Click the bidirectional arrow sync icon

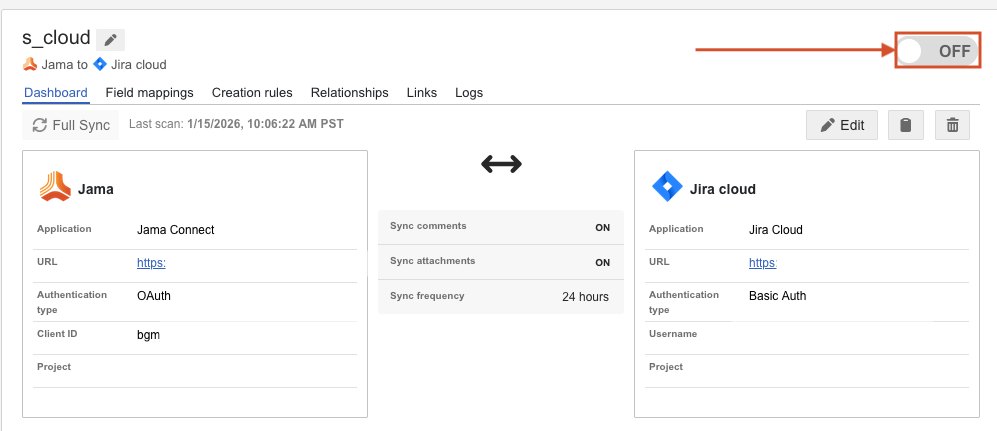pyautogui.click(x=501, y=165)
